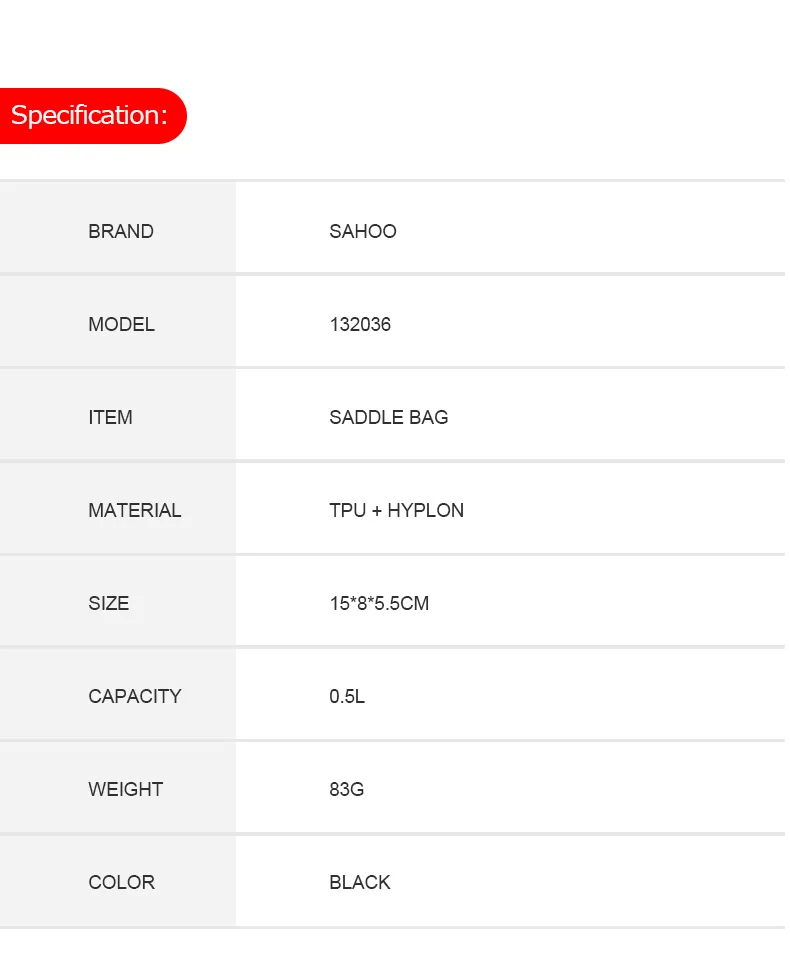Select the CAPACITY label cell

click(117, 694)
